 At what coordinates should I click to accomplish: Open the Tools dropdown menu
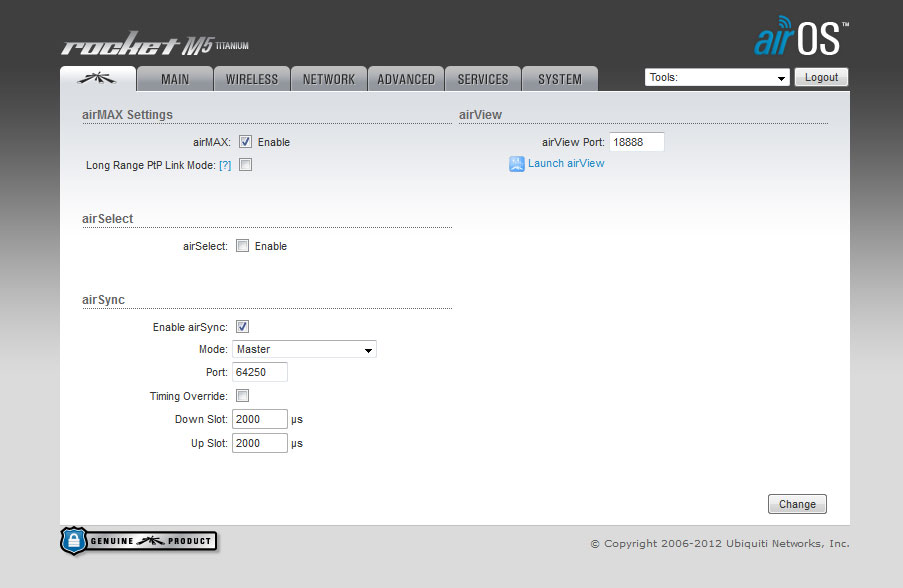(716, 76)
